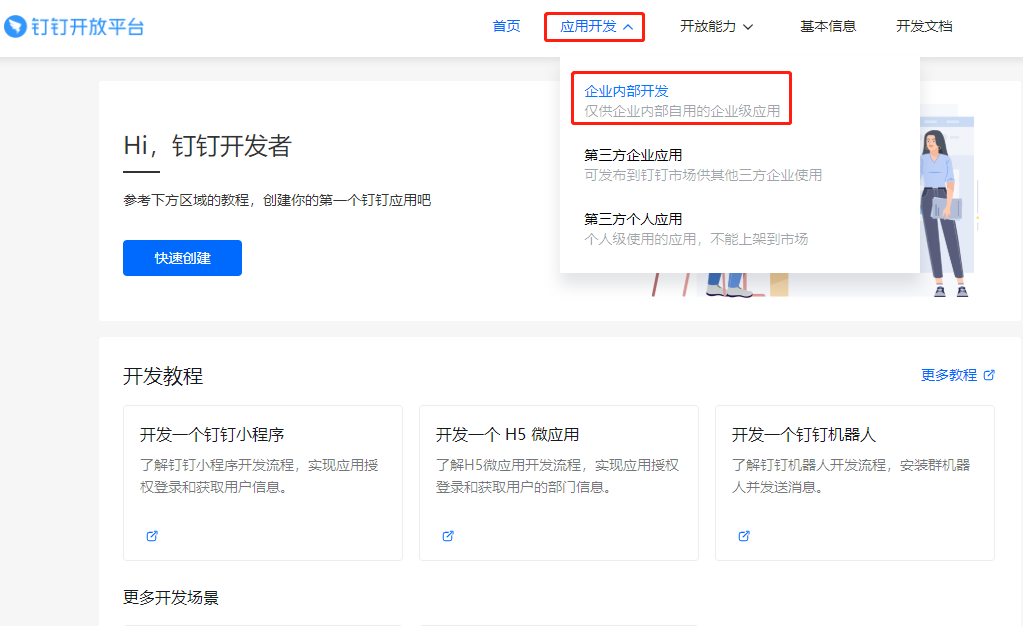Click the 开发教程 section heading
This screenshot has width=1023, height=626.
click(x=163, y=376)
